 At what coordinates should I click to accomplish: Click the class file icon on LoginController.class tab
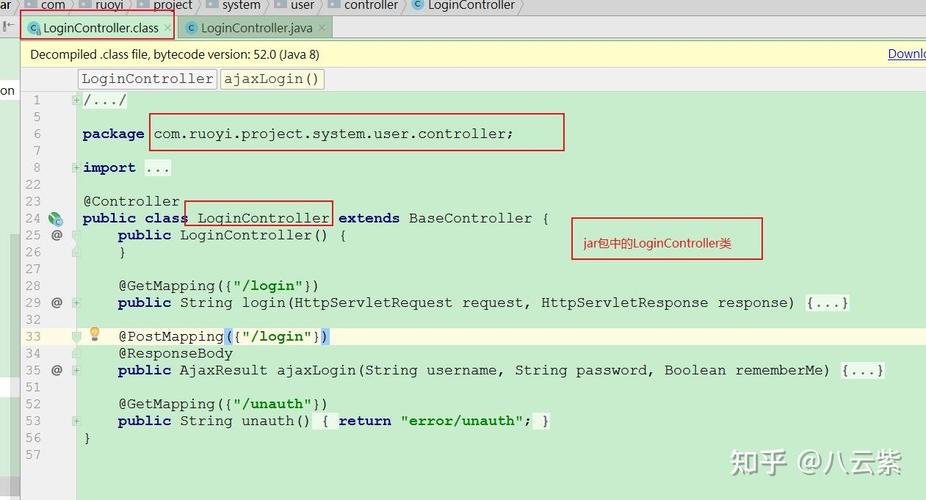click(x=33, y=28)
